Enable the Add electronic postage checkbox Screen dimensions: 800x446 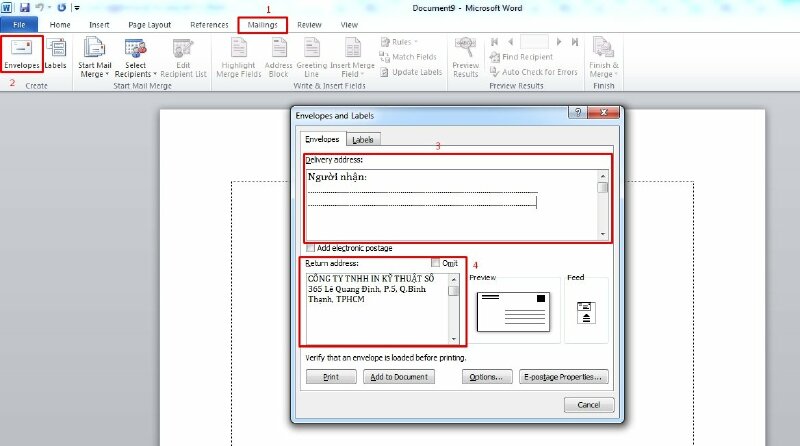[311, 248]
